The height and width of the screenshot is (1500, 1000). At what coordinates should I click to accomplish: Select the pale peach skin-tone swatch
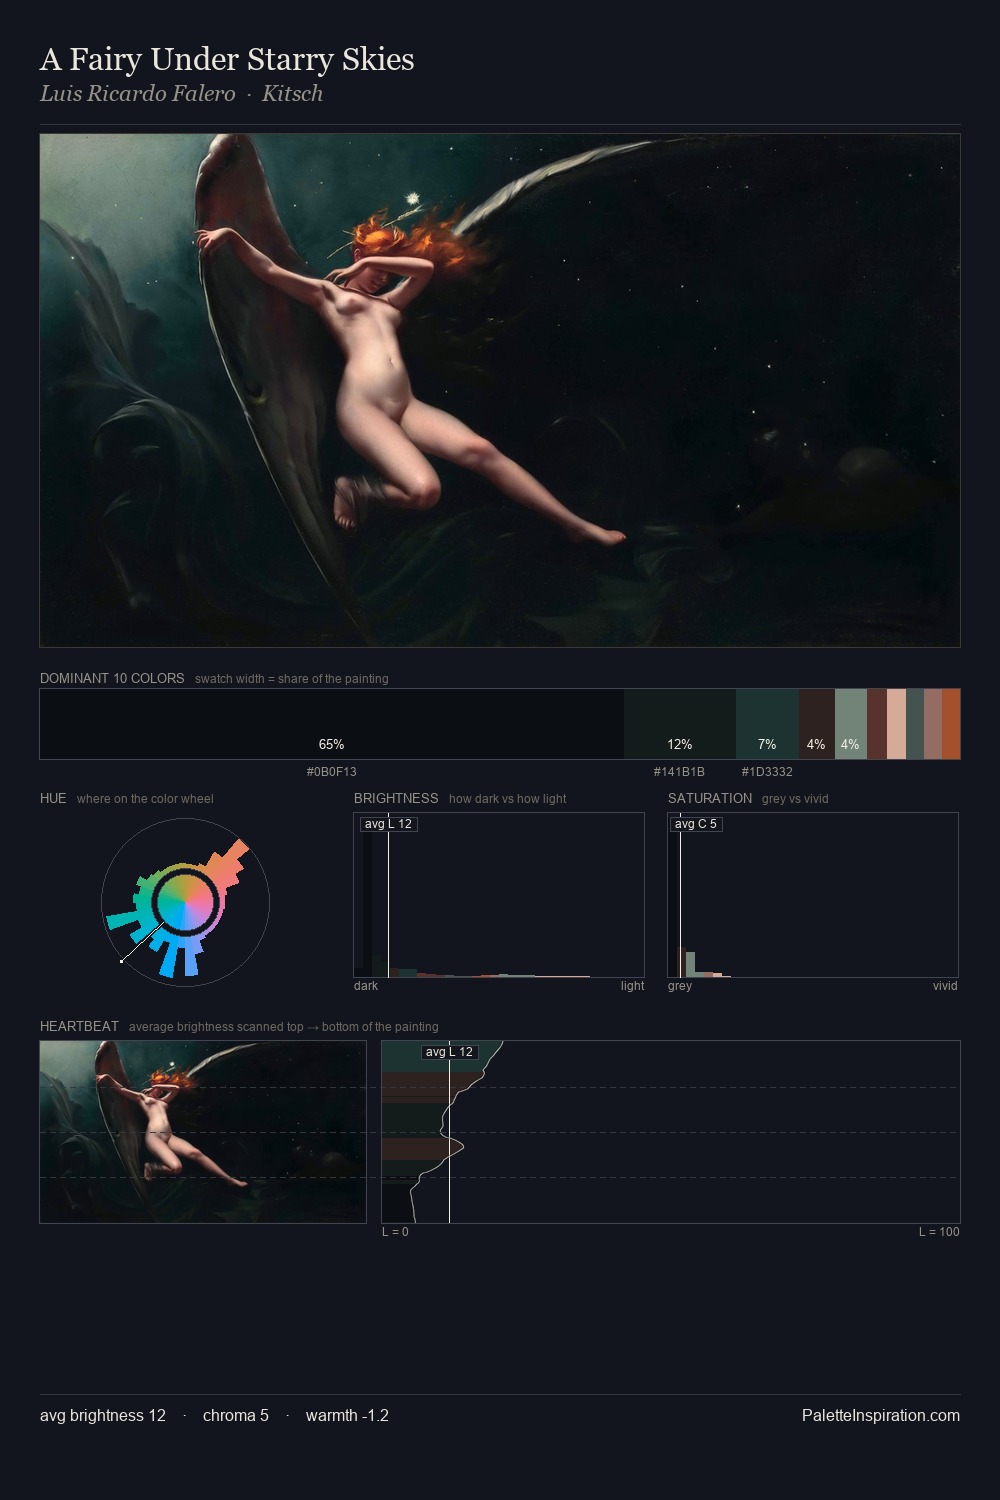(896, 724)
